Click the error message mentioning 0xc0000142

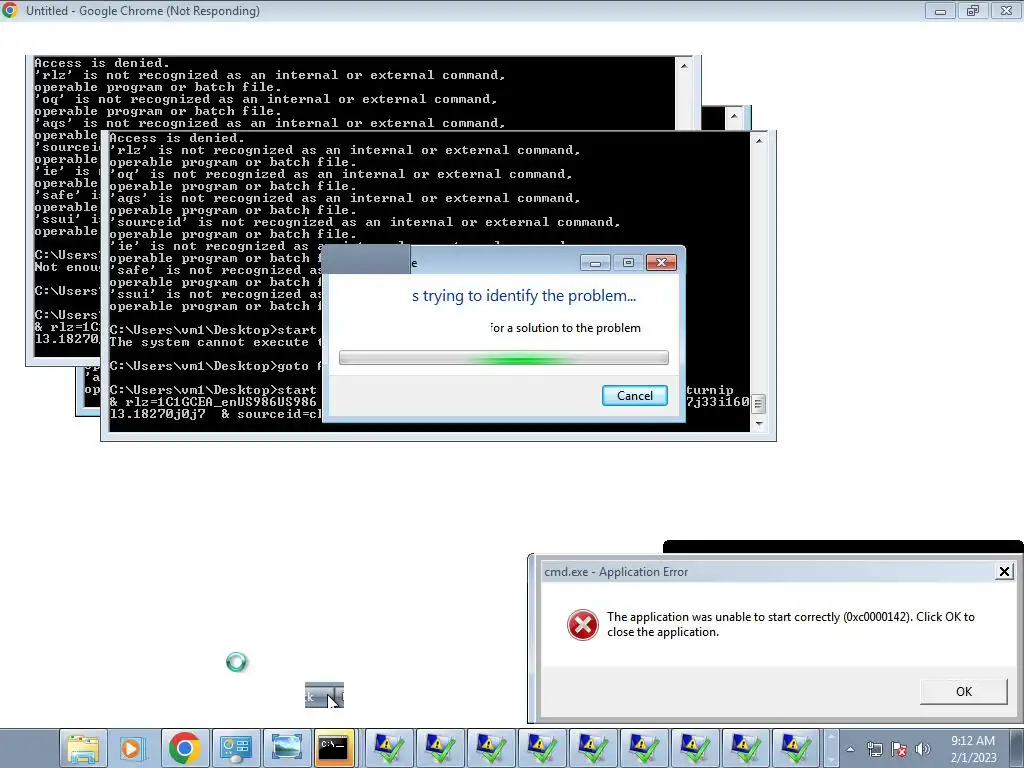click(790, 624)
